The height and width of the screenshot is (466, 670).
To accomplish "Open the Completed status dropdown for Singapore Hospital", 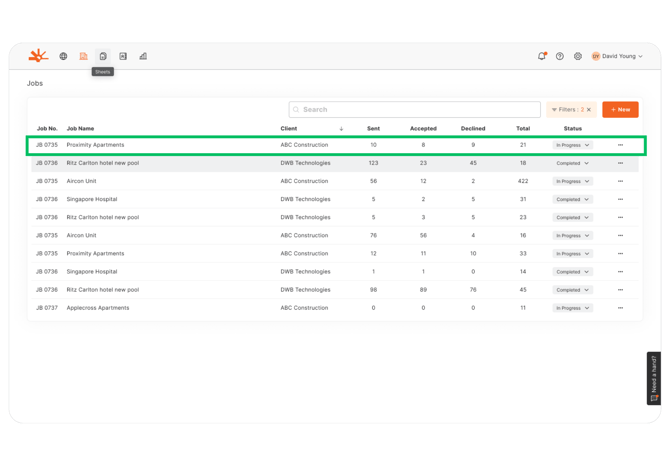I will pos(573,199).
